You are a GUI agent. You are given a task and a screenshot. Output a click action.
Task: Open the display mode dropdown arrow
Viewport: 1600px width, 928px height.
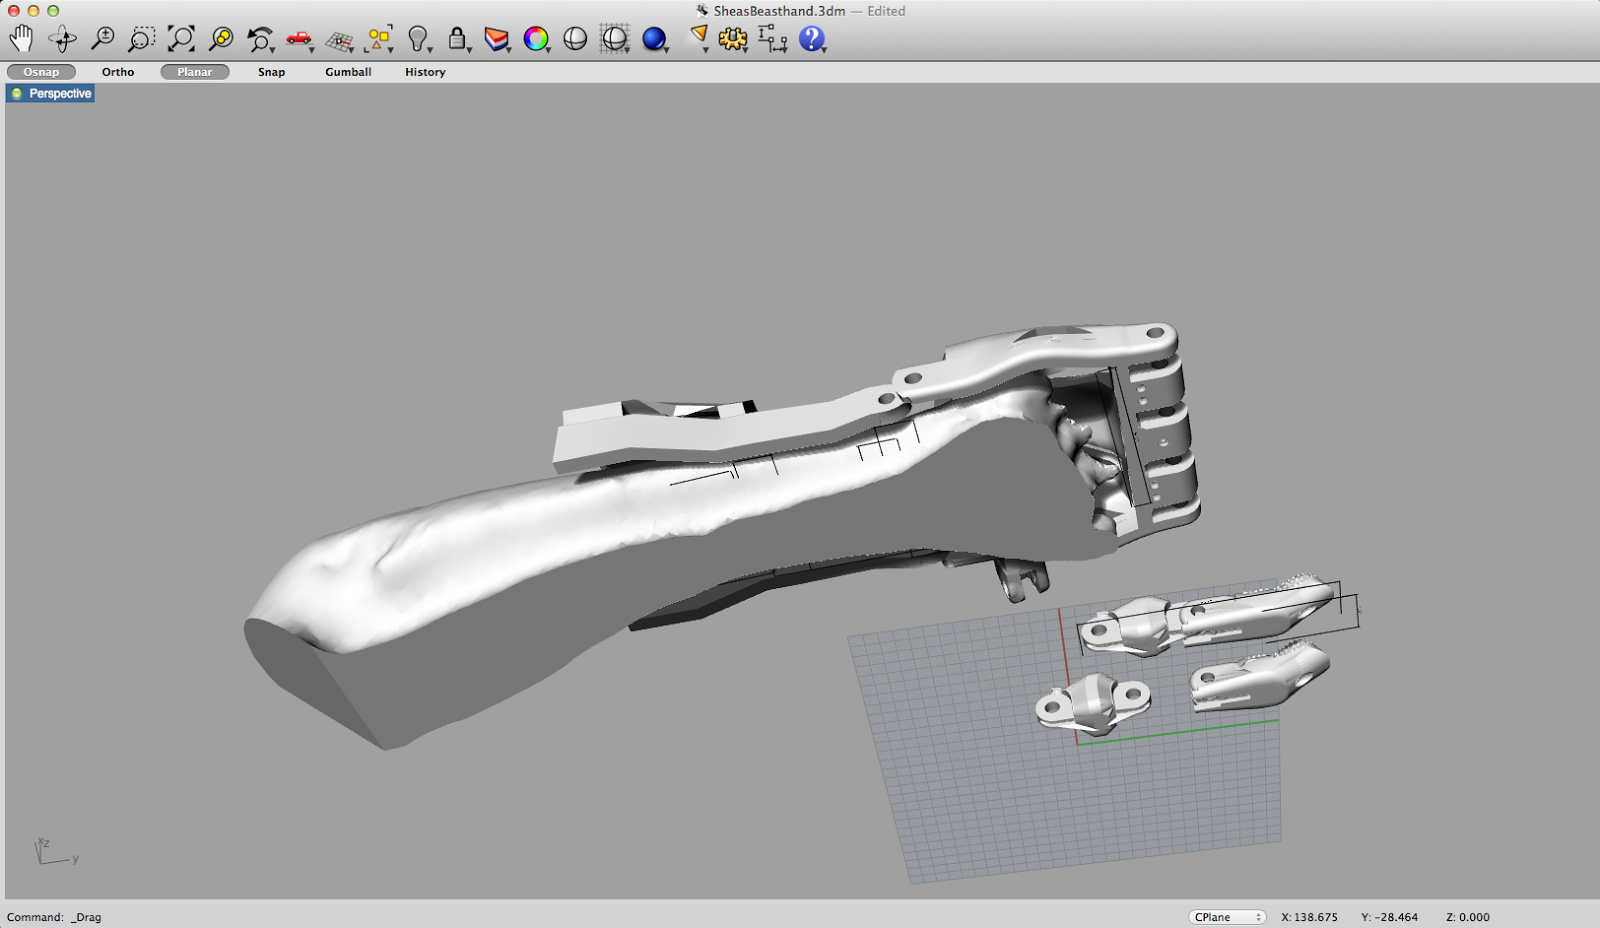pos(664,48)
